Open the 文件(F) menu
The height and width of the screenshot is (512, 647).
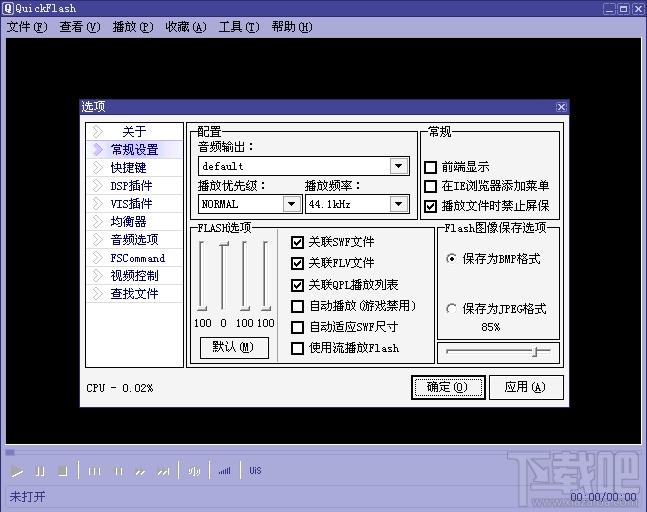(x=27, y=27)
